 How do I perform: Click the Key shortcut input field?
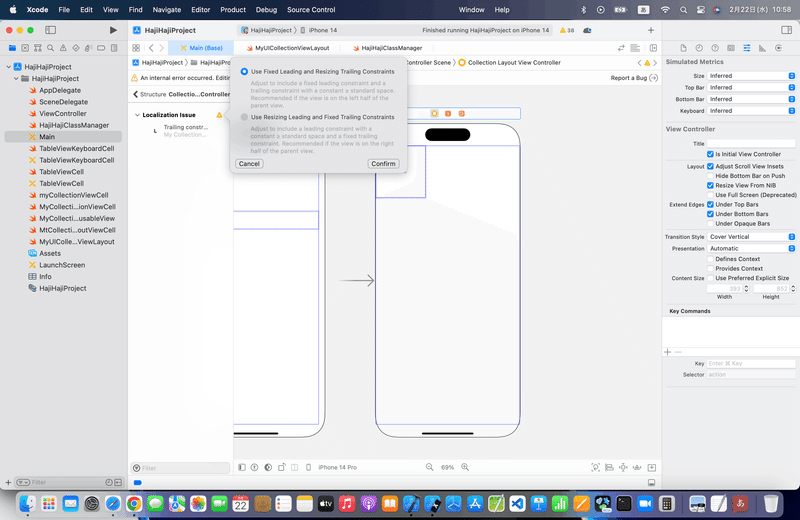point(751,363)
